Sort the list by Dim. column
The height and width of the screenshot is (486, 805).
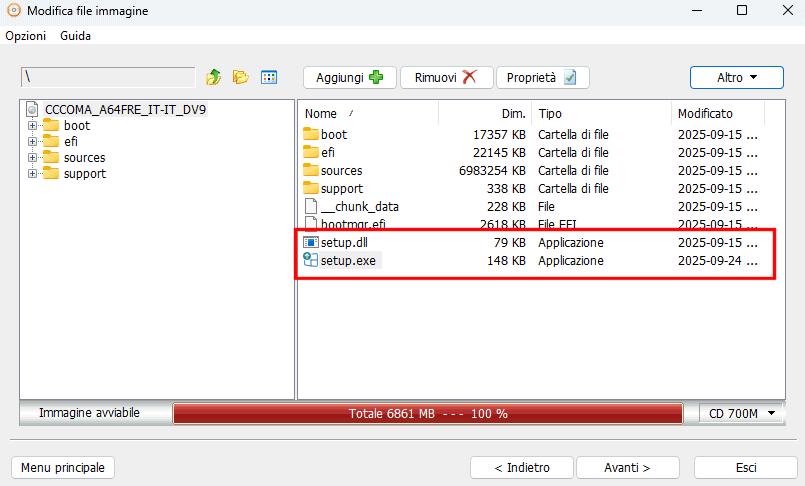click(x=485, y=113)
